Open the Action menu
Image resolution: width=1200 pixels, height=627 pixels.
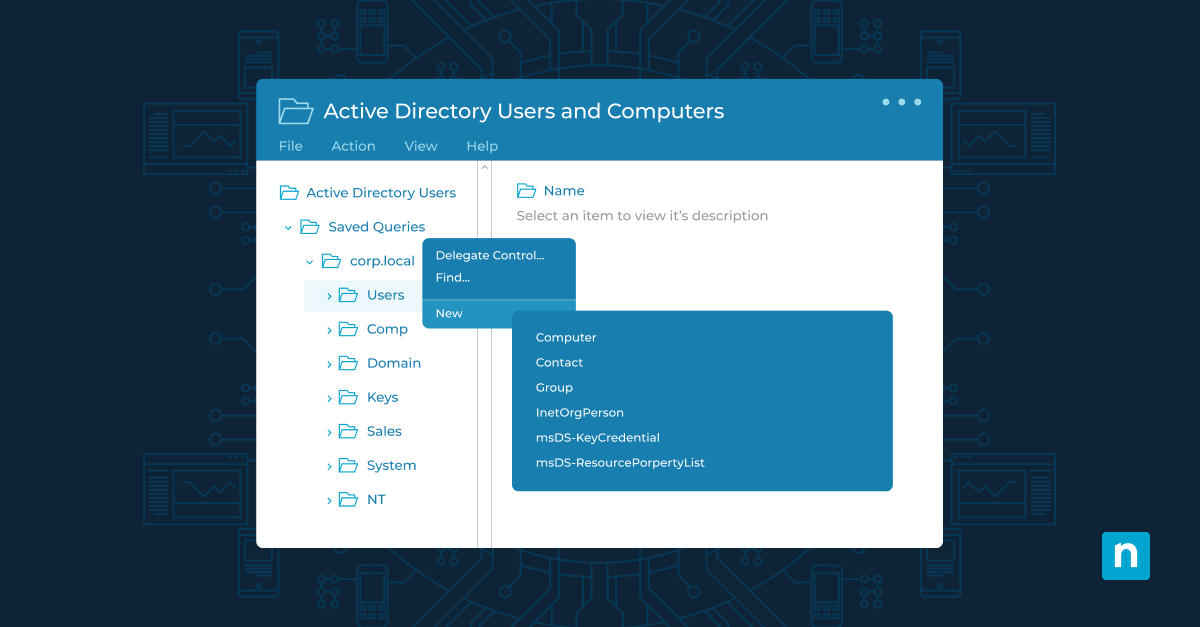pyautogui.click(x=353, y=146)
